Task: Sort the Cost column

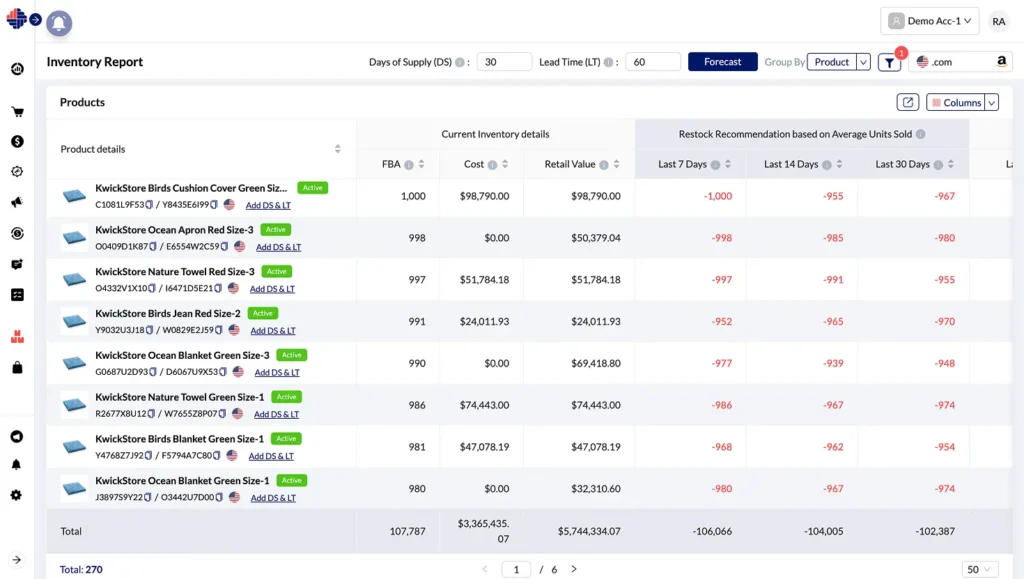Action: click(505, 164)
